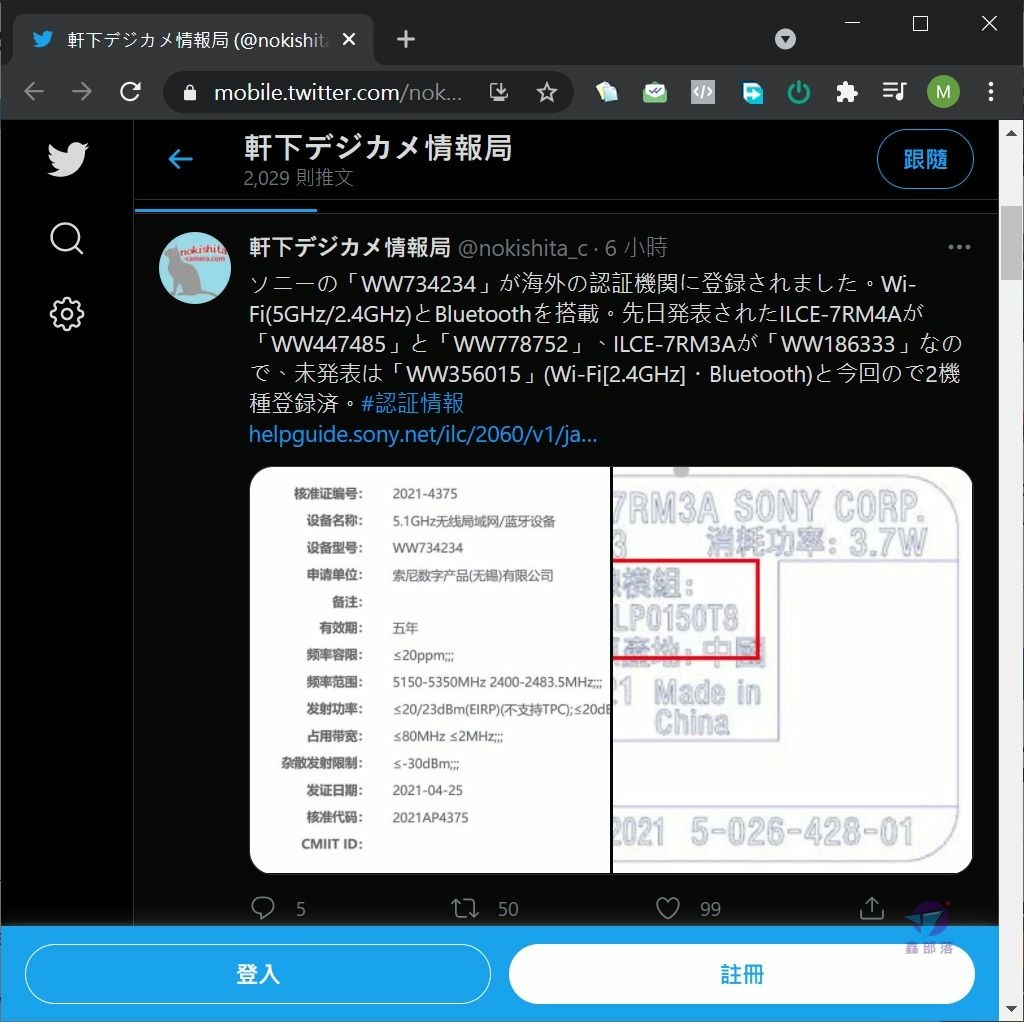The image size is (1024, 1022).
Task: Click the 登入 login button
Action: point(258,974)
